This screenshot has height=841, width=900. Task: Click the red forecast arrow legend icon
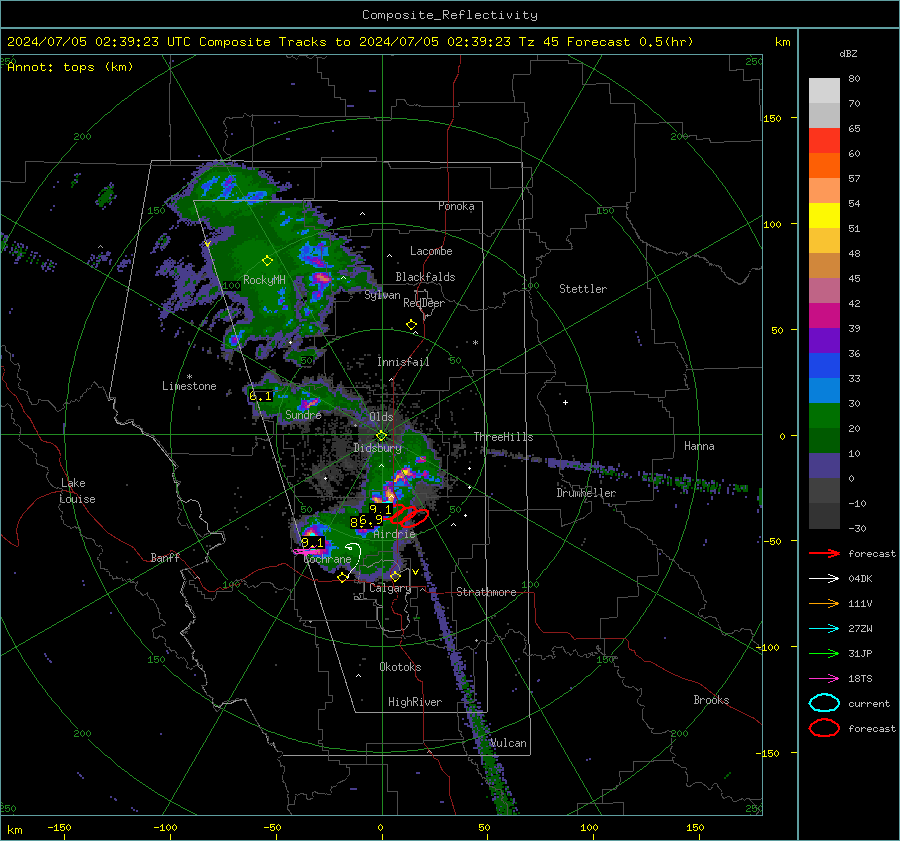pyautogui.click(x=824, y=553)
